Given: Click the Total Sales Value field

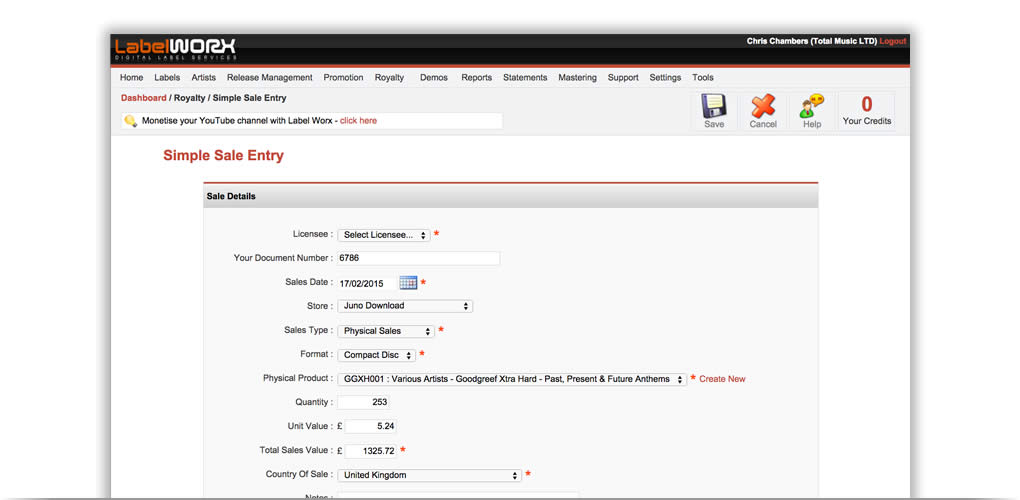Looking at the screenshot, I should [x=370, y=451].
